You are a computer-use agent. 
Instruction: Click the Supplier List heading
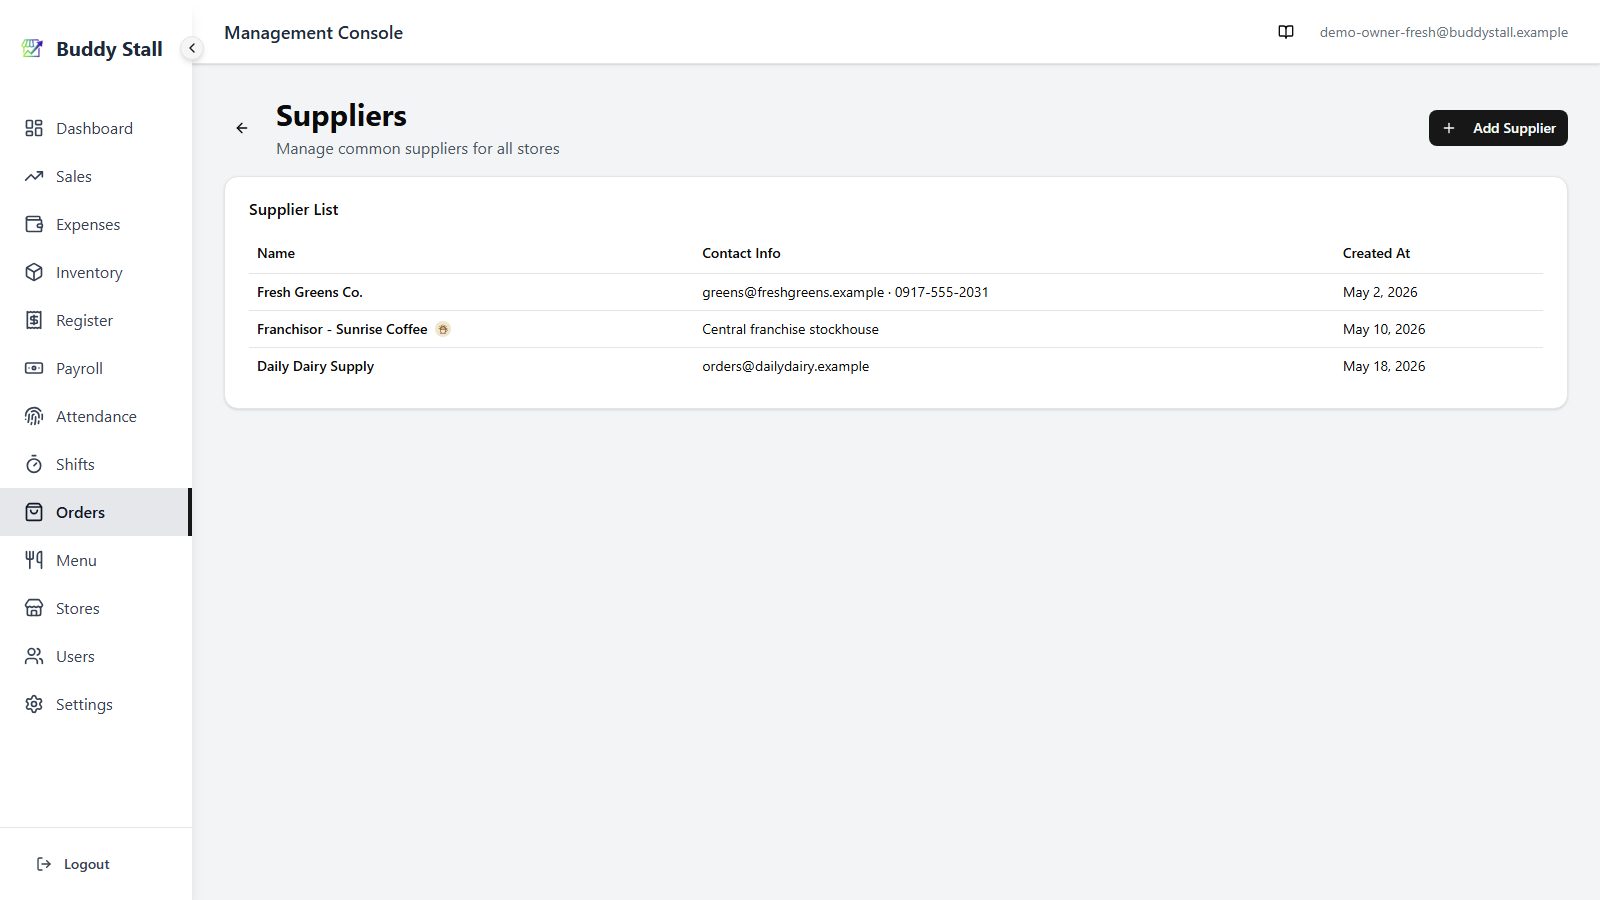pyautogui.click(x=293, y=209)
